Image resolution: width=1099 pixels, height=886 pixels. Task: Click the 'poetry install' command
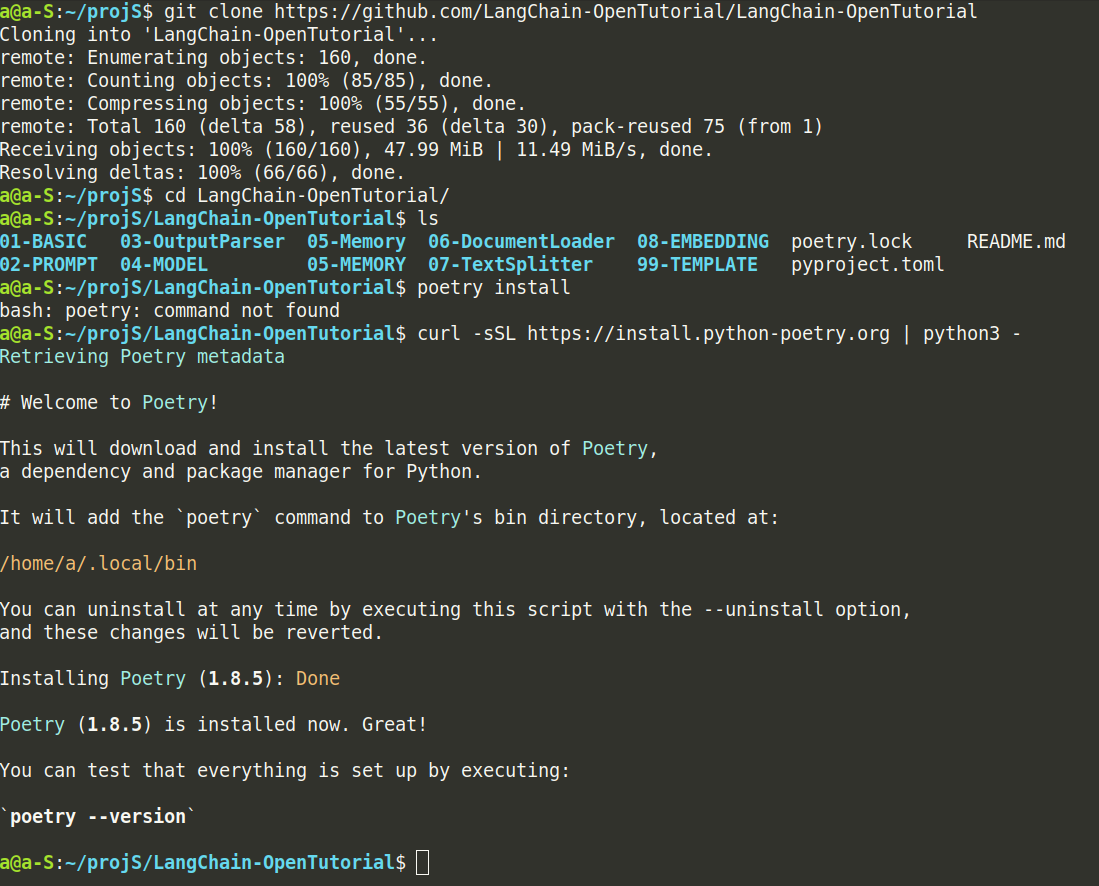493,288
